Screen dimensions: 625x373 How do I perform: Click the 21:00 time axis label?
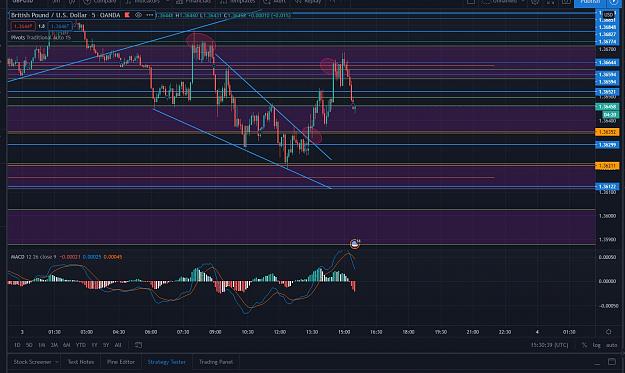473,332
